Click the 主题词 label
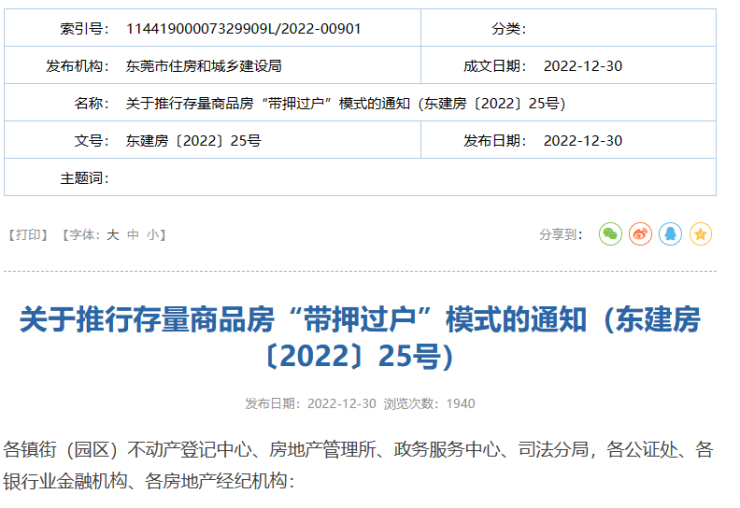 point(84,178)
